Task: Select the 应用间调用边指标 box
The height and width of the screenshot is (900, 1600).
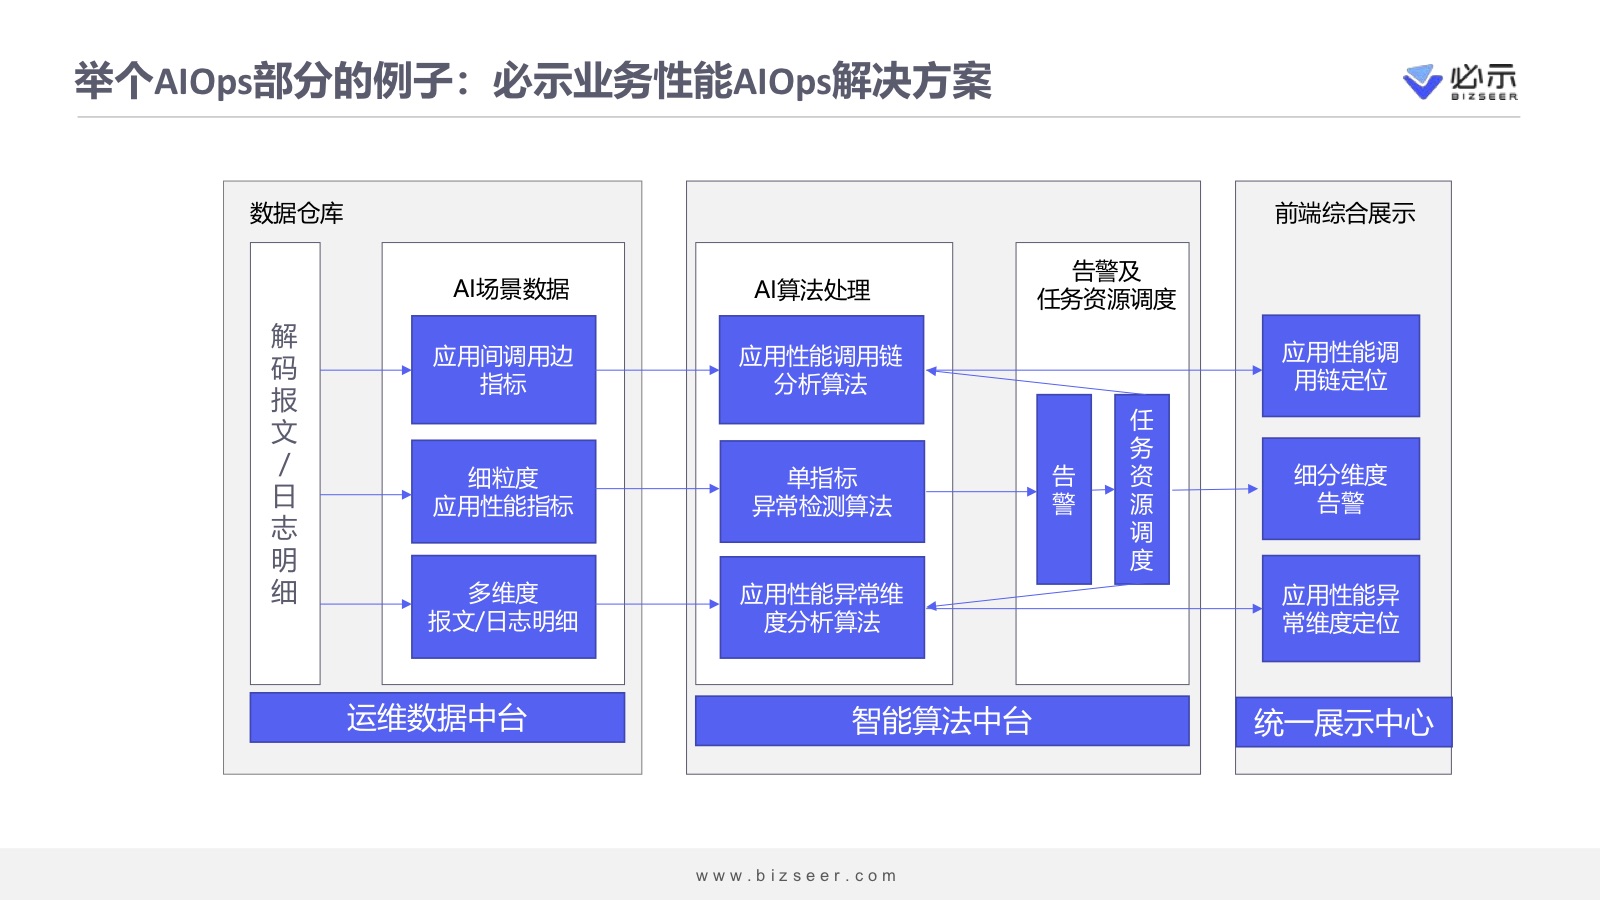Action: click(503, 370)
